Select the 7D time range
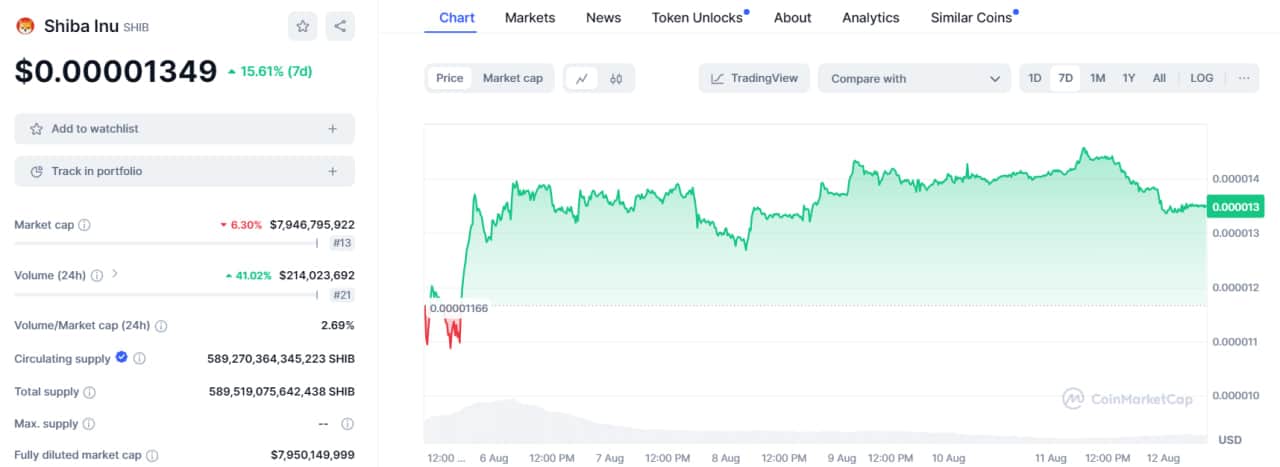 [x=1066, y=78]
